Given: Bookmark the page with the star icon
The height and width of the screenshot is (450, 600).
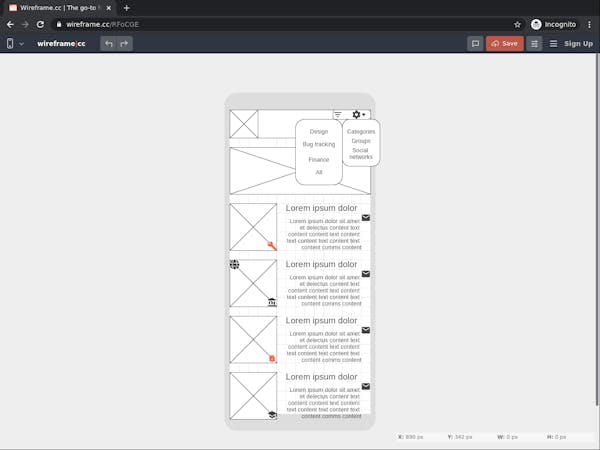Looking at the screenshot, I should pyautogui.click(x=517, y=24).
